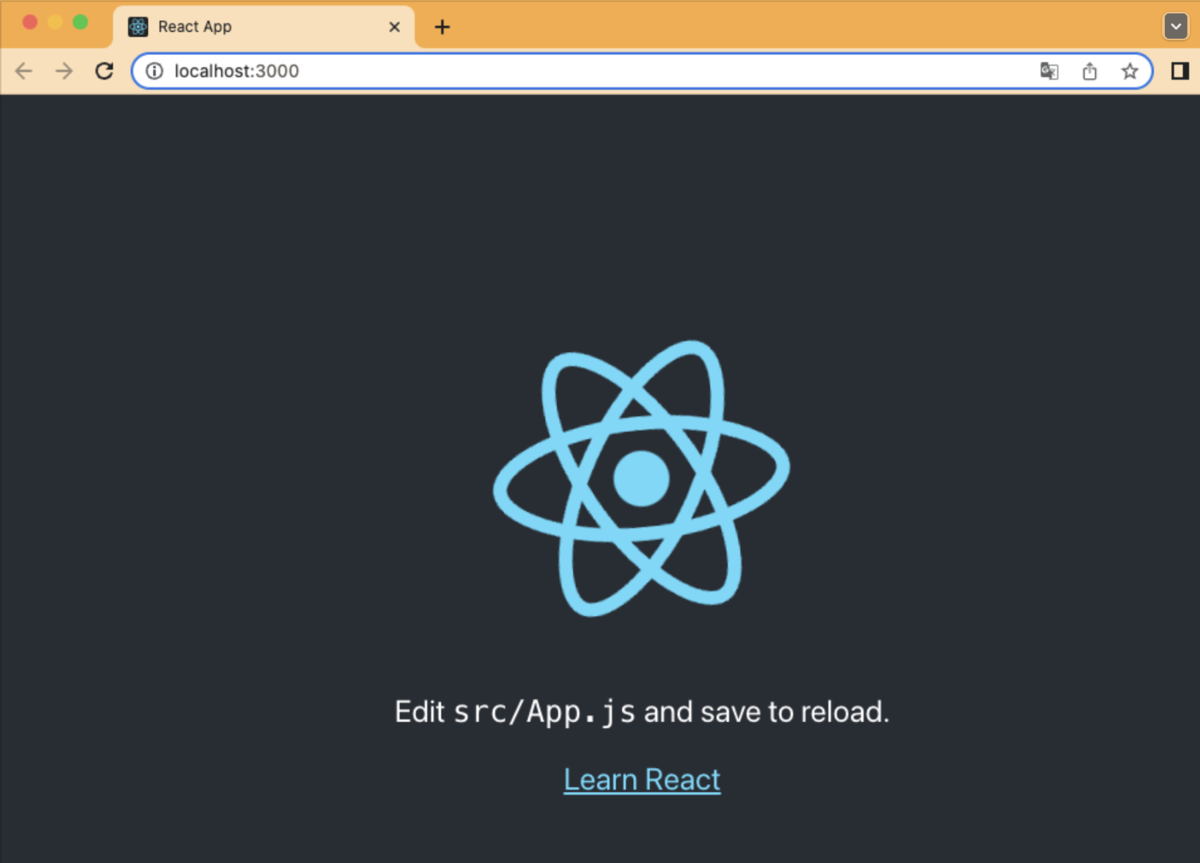1200x863 pixels.
Task: Maximize the window with the green button
Action: click(80, 22)
